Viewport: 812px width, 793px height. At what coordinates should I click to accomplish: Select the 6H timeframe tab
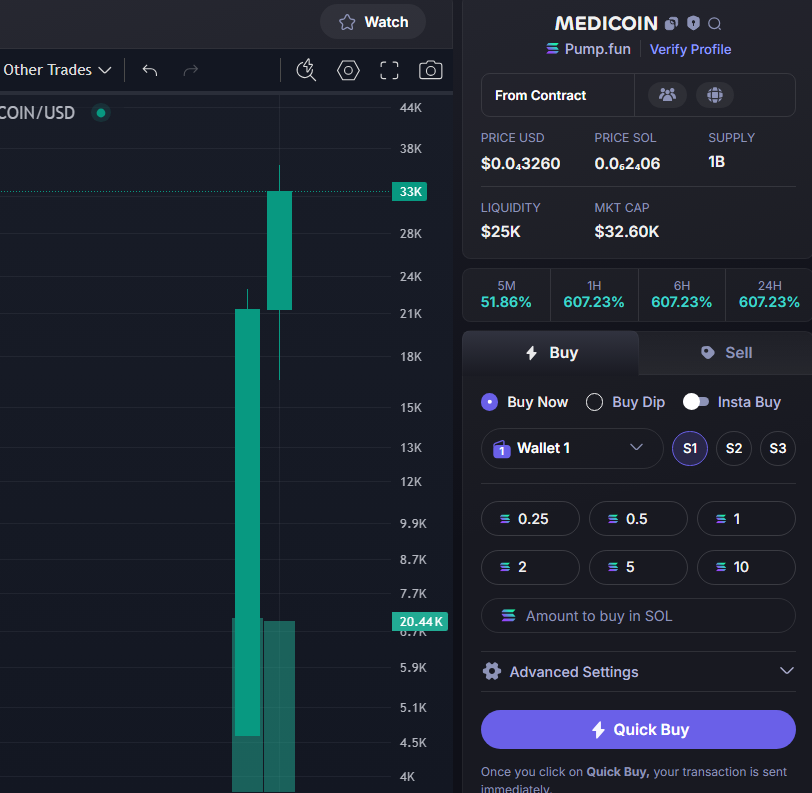click(682, 294)
